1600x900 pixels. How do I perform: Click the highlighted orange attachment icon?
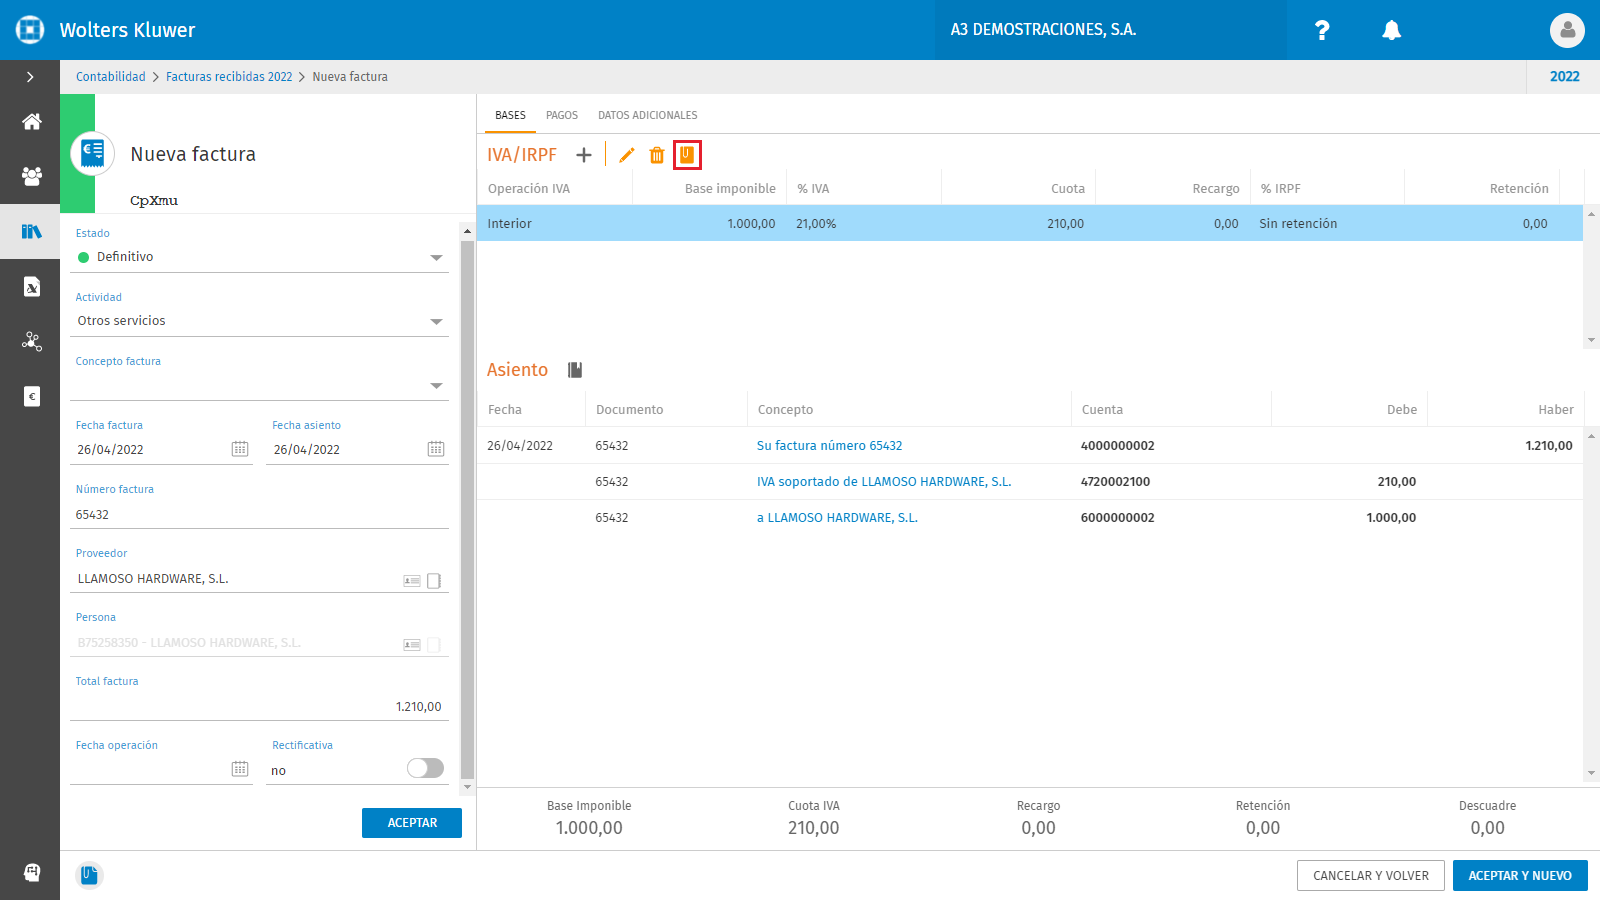[x=687, y=155]
